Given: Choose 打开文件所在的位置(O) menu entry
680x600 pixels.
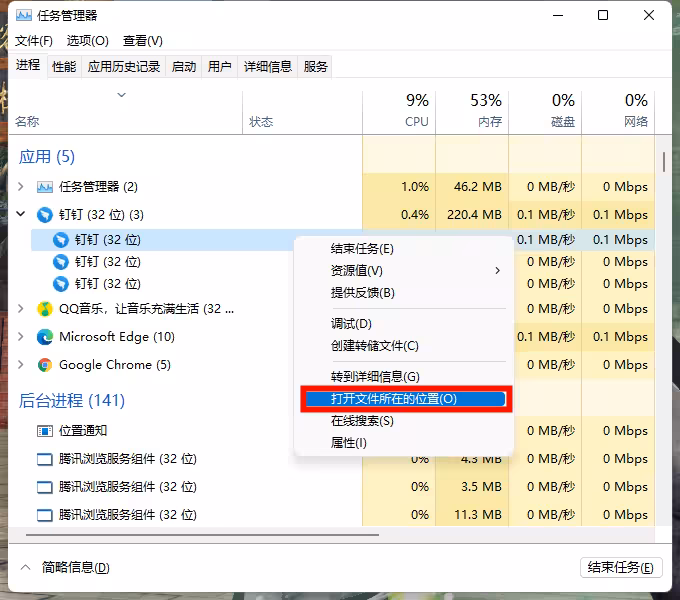Looking at the screenshot, I should point(405,399).
